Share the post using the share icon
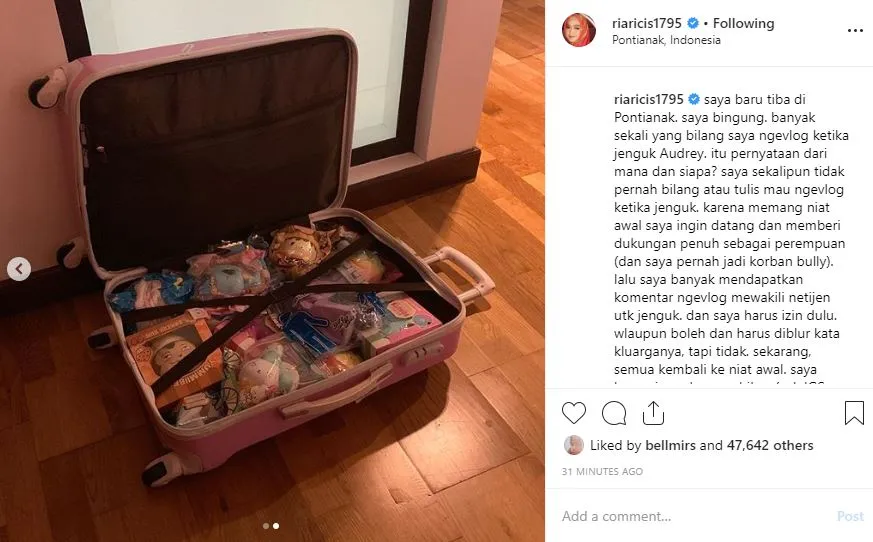 [x=653, y=413]
